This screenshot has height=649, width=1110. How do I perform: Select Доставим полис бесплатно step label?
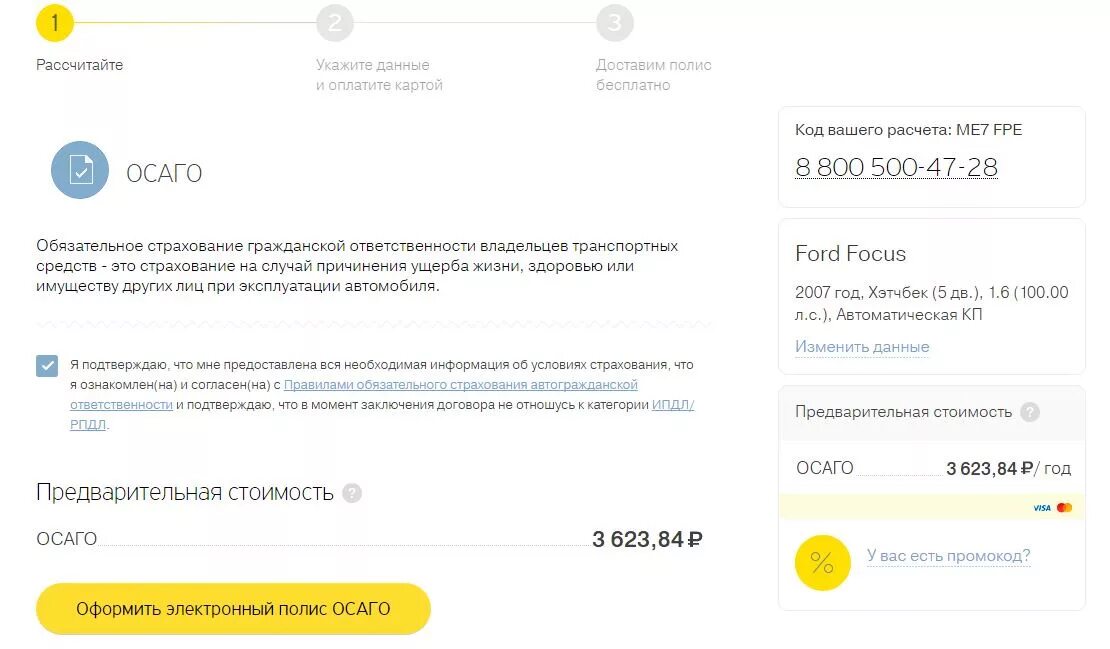coord(653,75)
